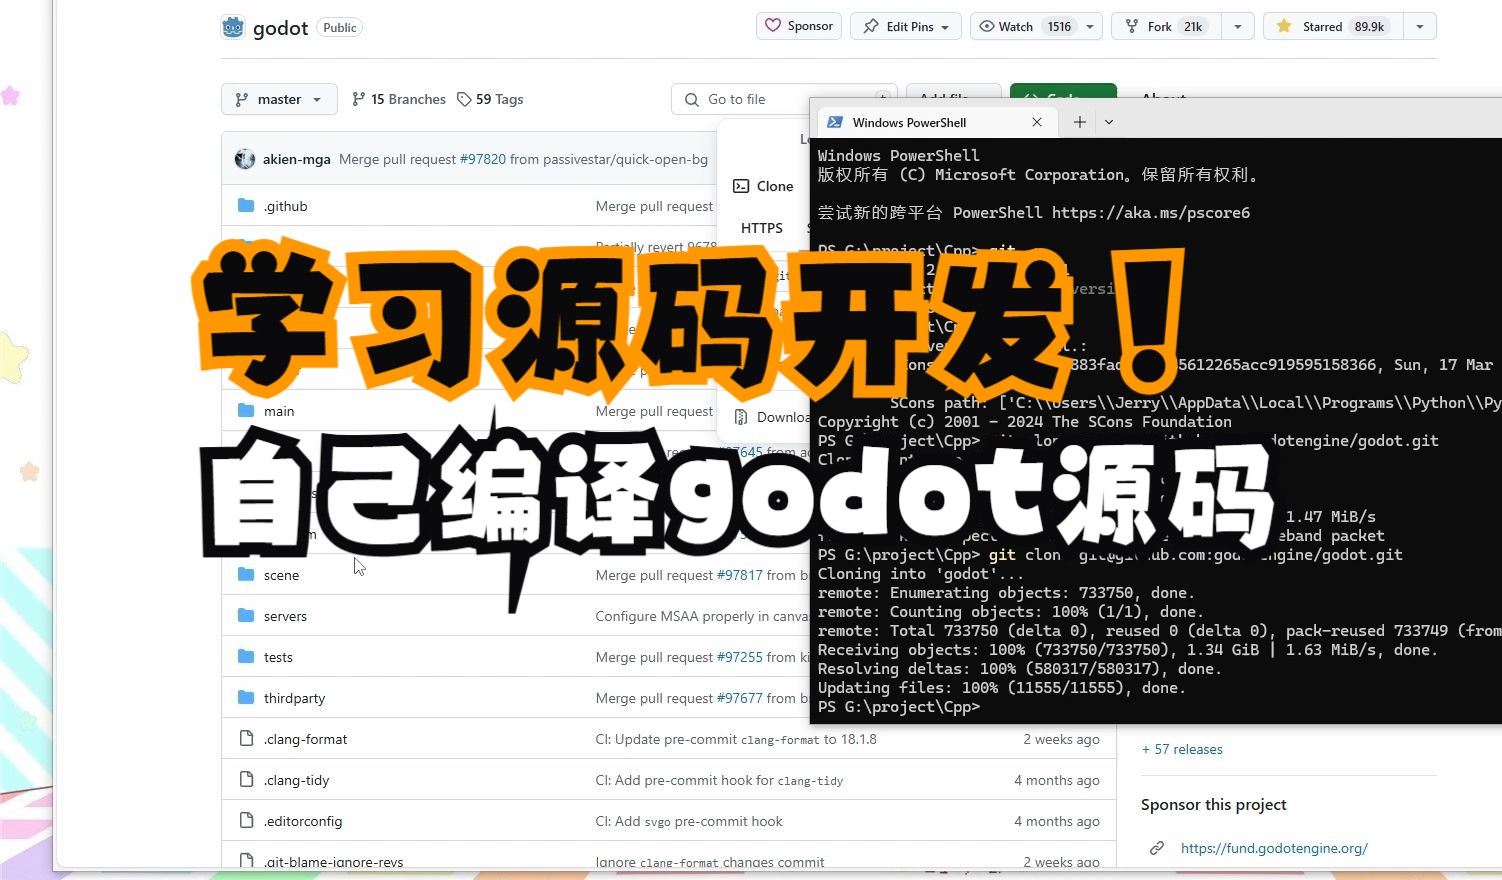Click the Starred button
The height and width of the screenshot is (880, 1502).
pos(1333,26)
